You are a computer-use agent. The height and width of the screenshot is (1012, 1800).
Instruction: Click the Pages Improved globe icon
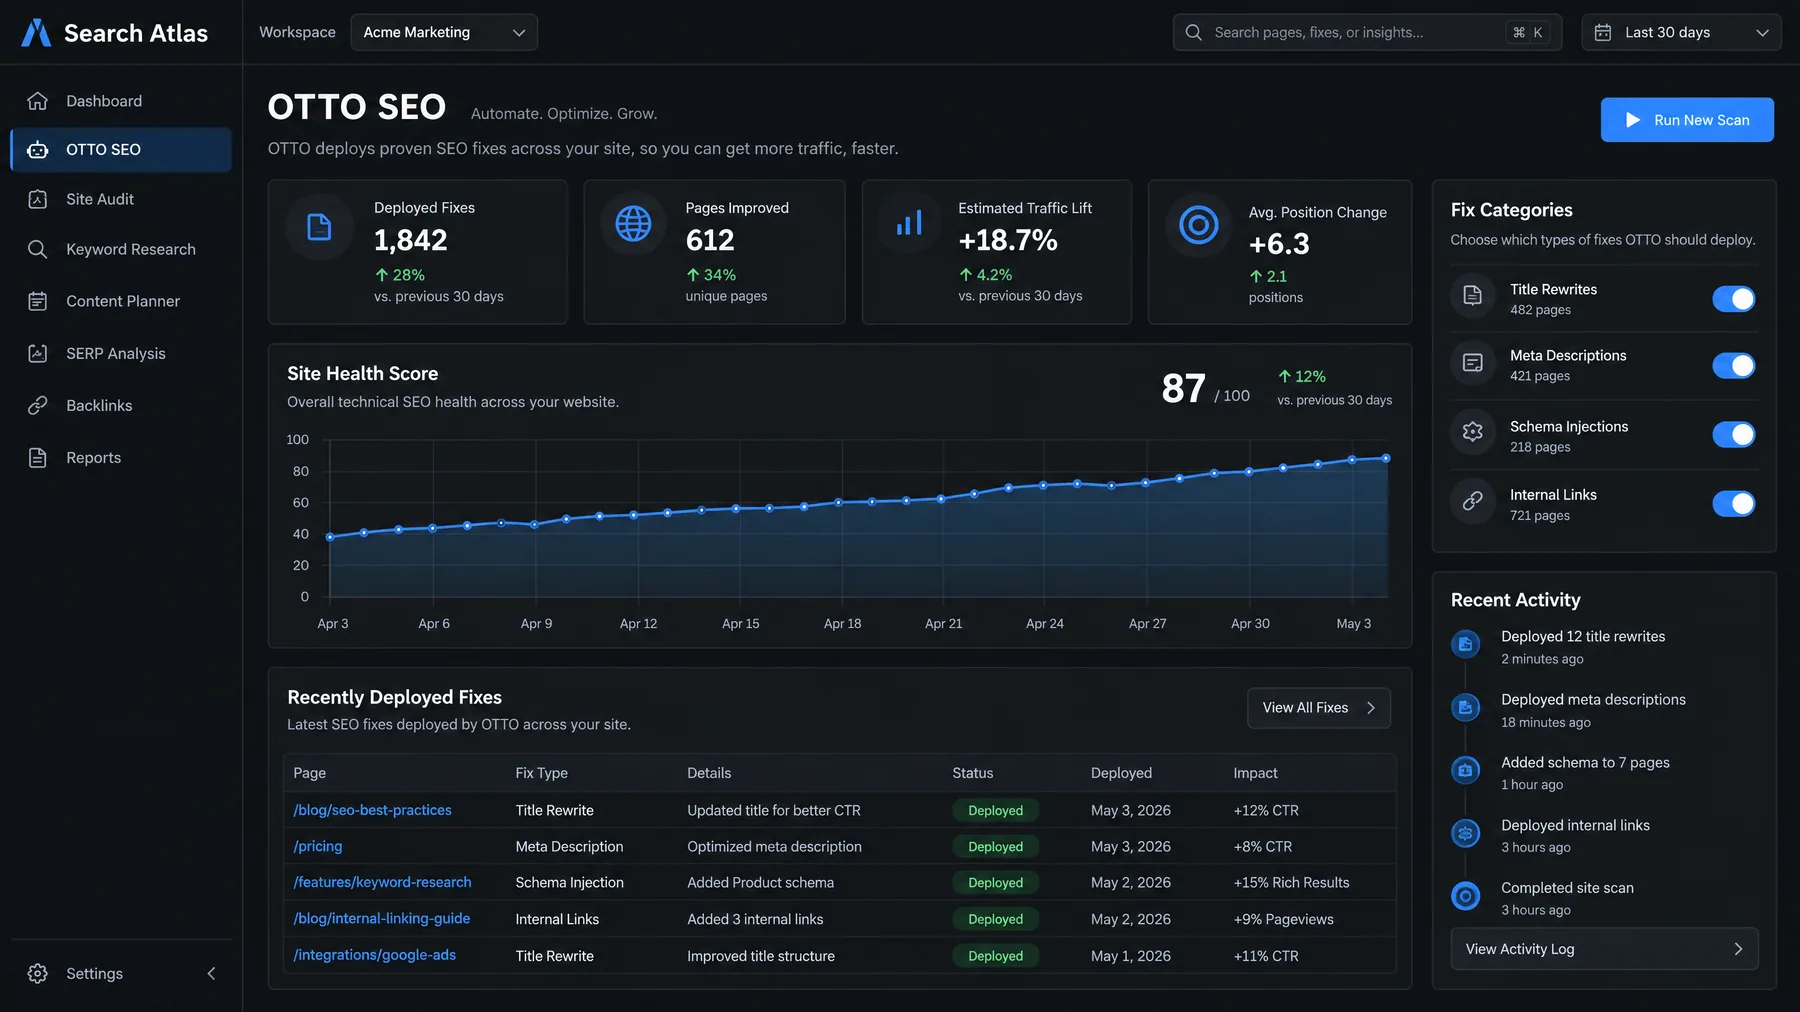coord(633,223)
